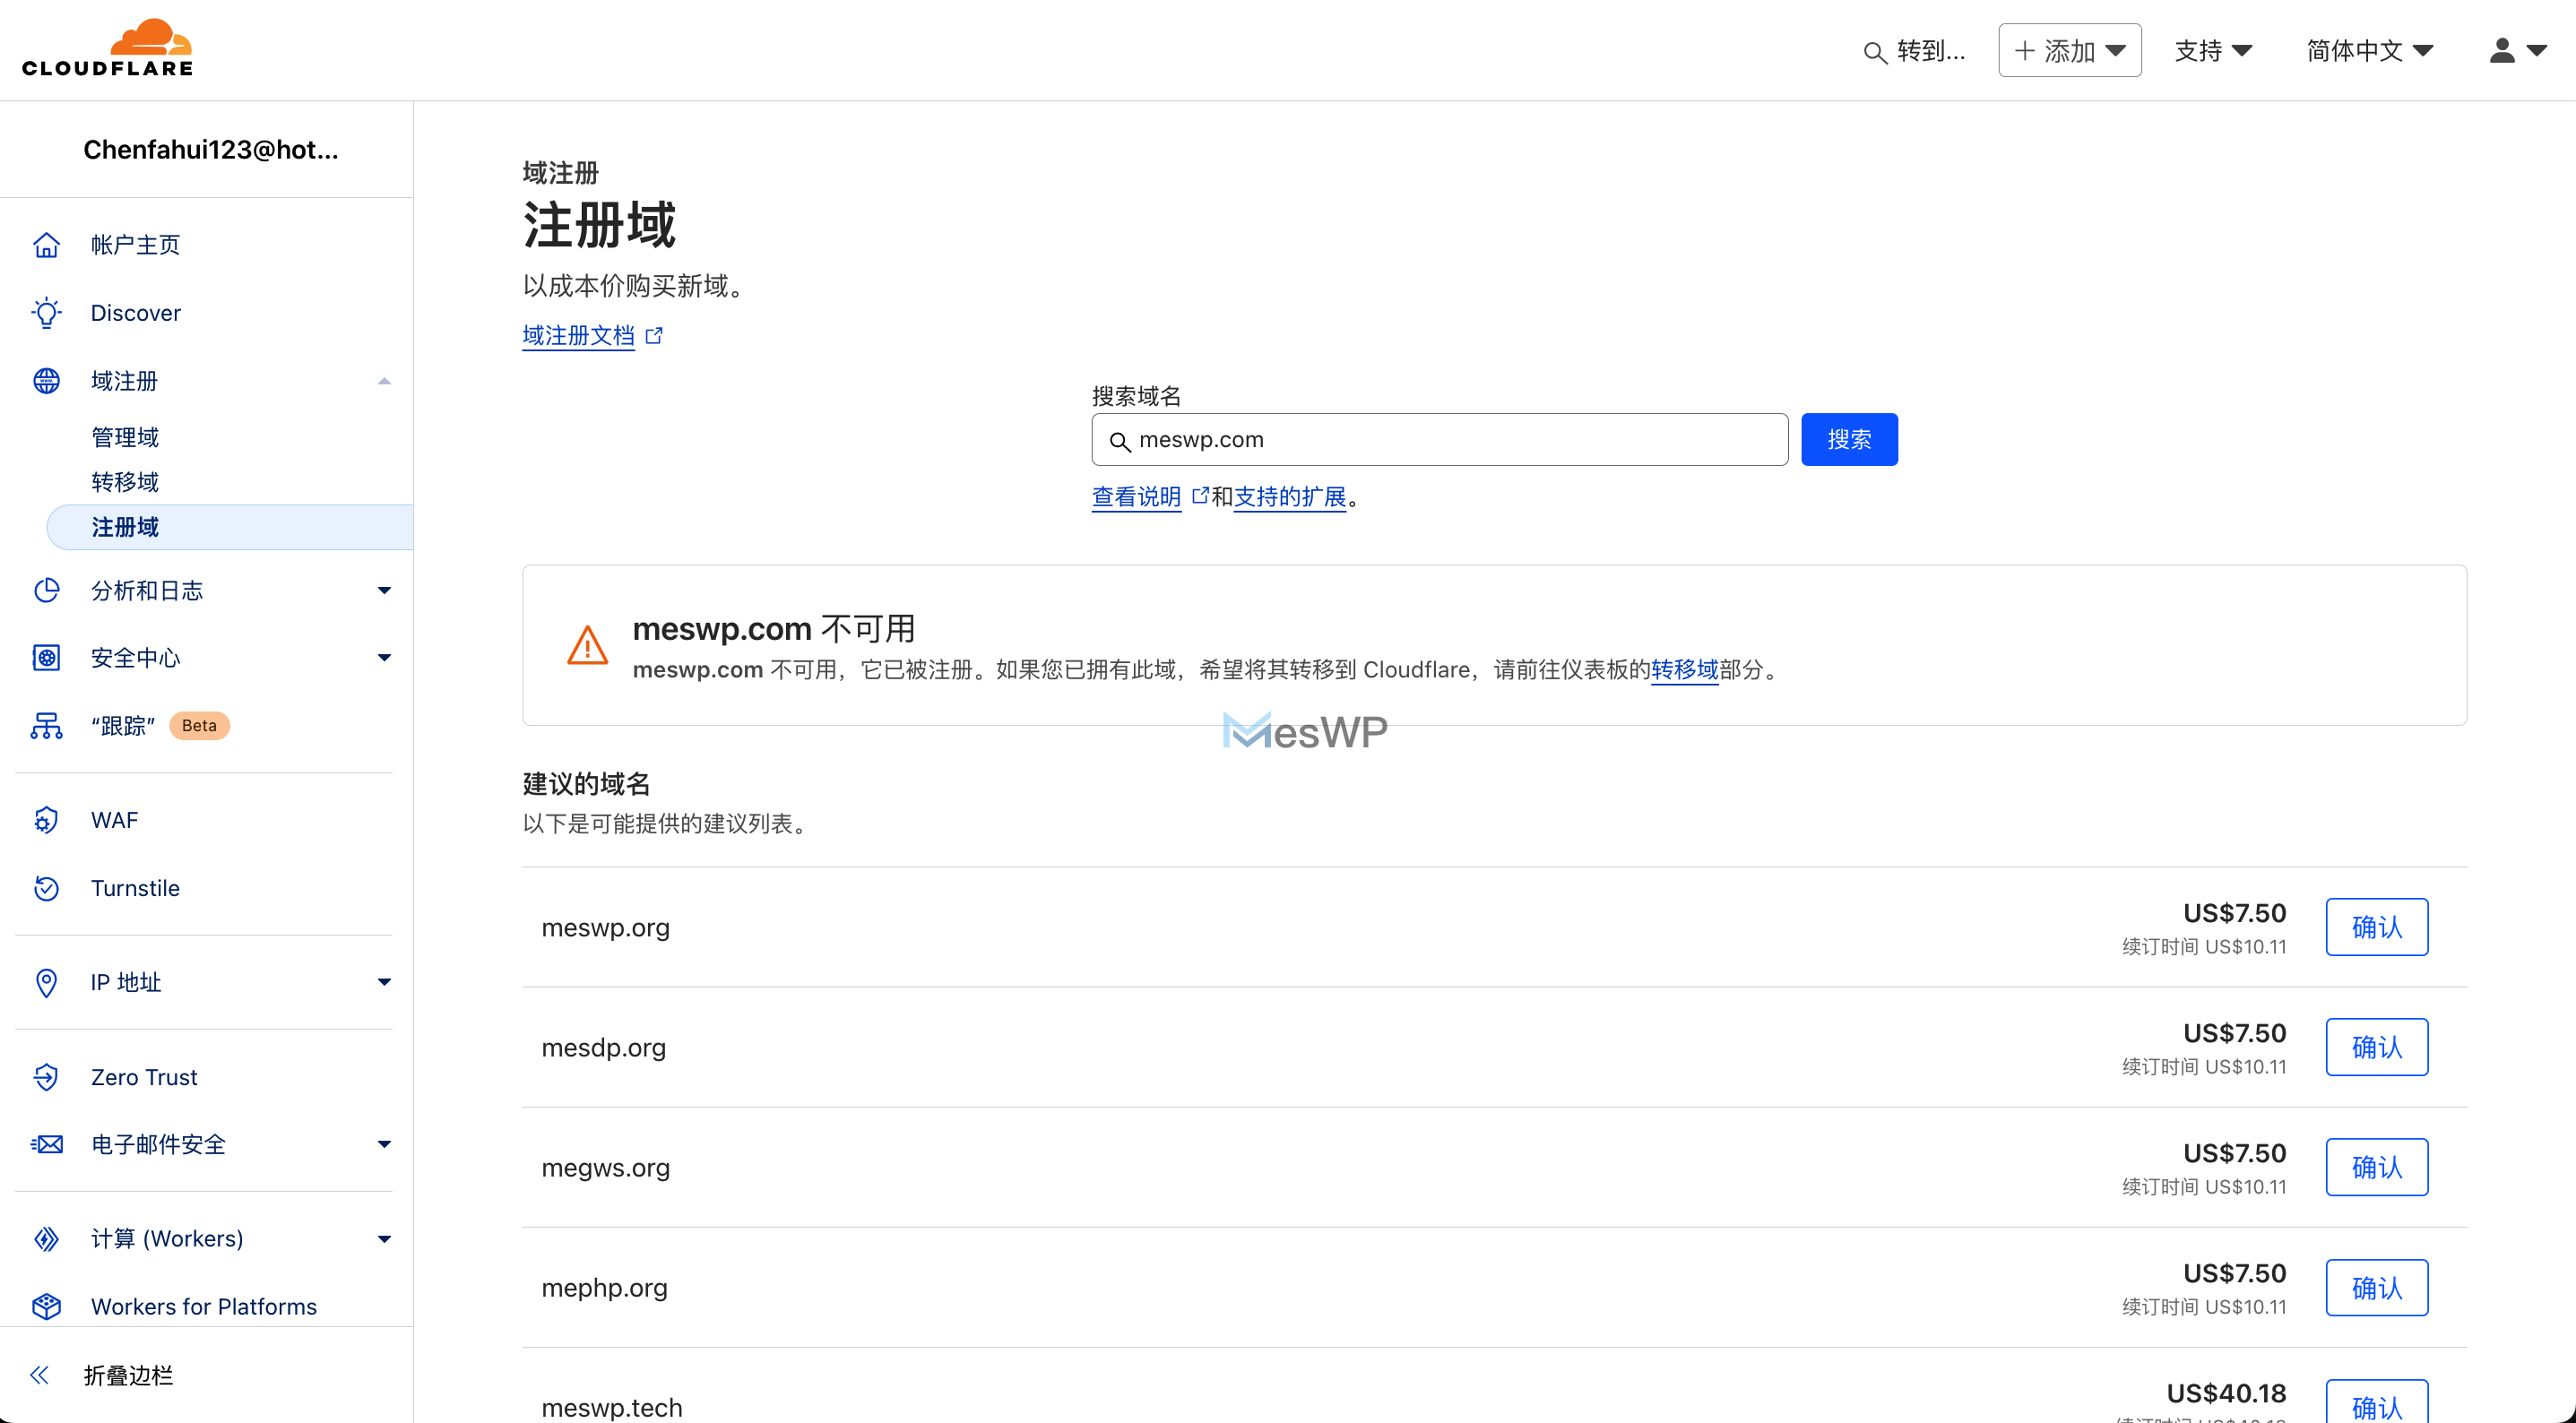Image resolution: width=2576 pixels, height=1423 pixels.
Task: Click the Workers for Platforms cube icon
Action: tap(46, 1306)
